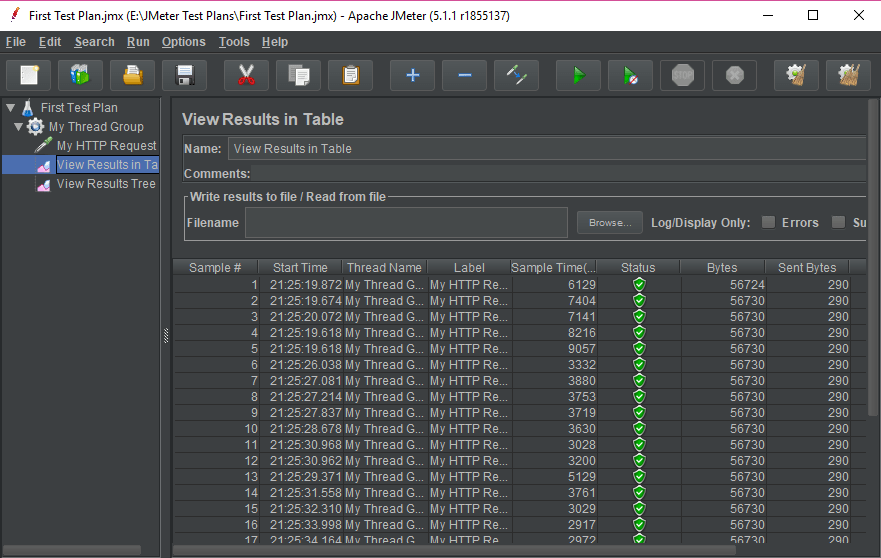Click the Stop test icon
This screenshot has height=558, width=881.
[x=683, y=75]
